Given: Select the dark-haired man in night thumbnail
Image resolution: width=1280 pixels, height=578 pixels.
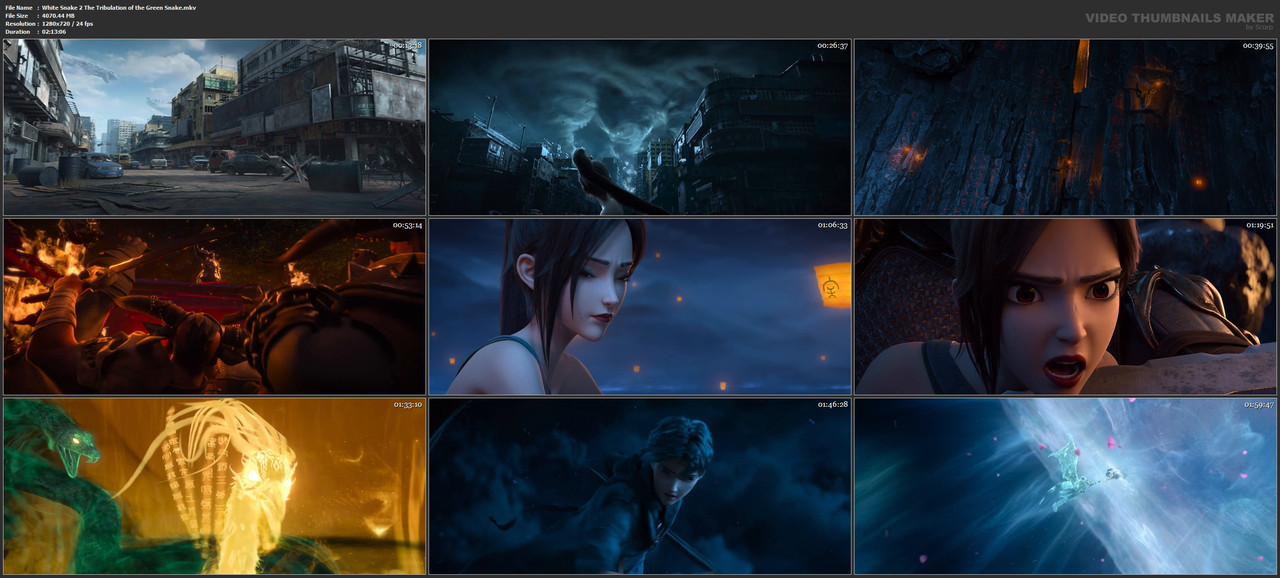Looking at the screenshot, I should click(x=640, y=486).
